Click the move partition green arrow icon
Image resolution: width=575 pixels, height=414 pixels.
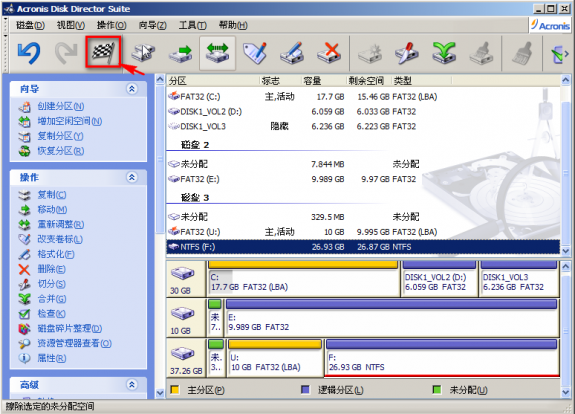pyautogui.click(x=181, y=54)
